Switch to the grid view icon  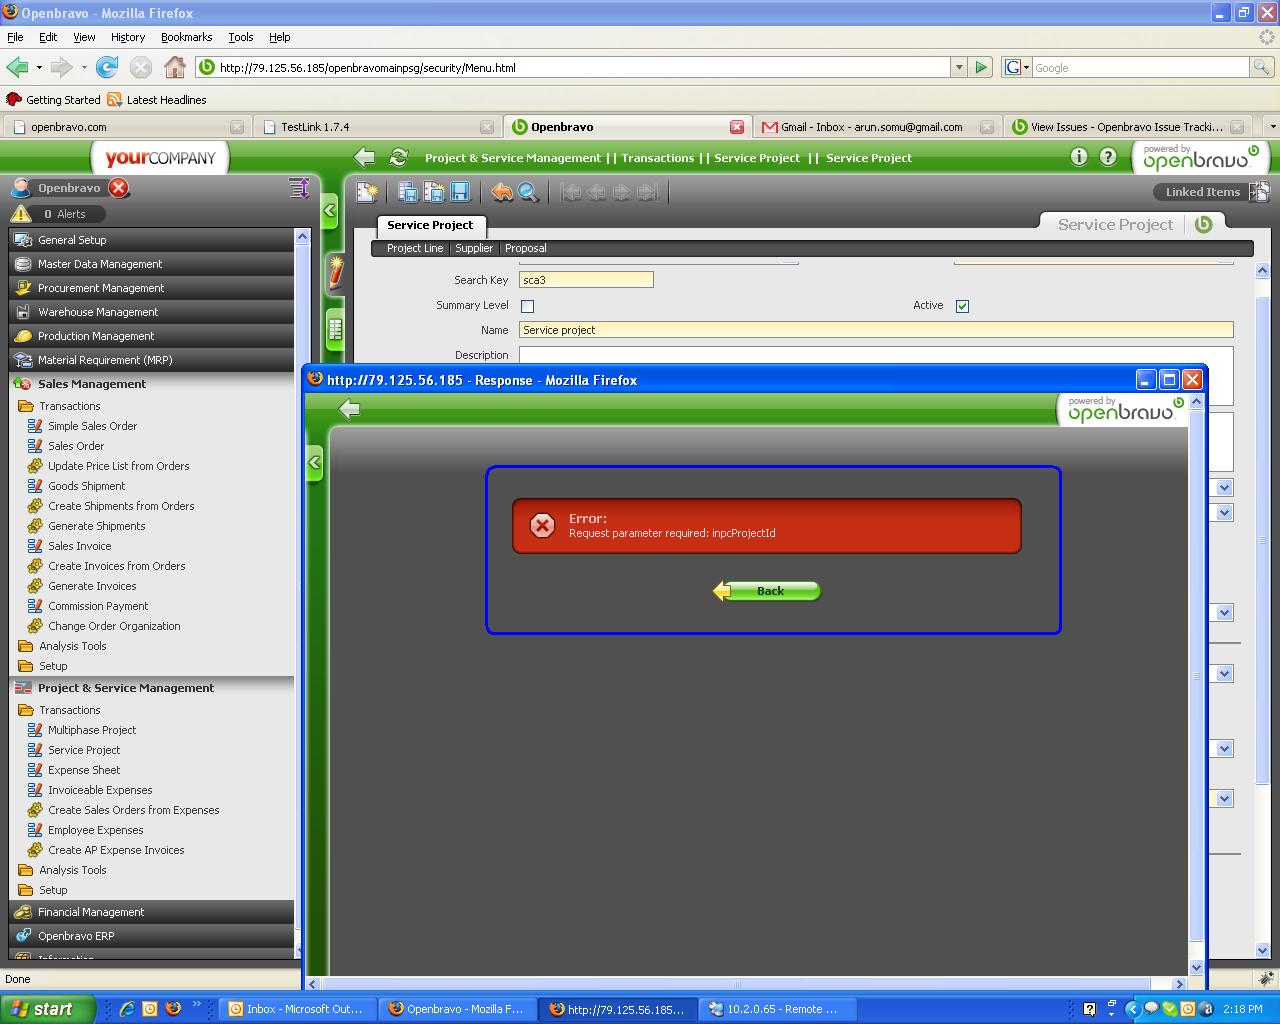tap(335, 328)
